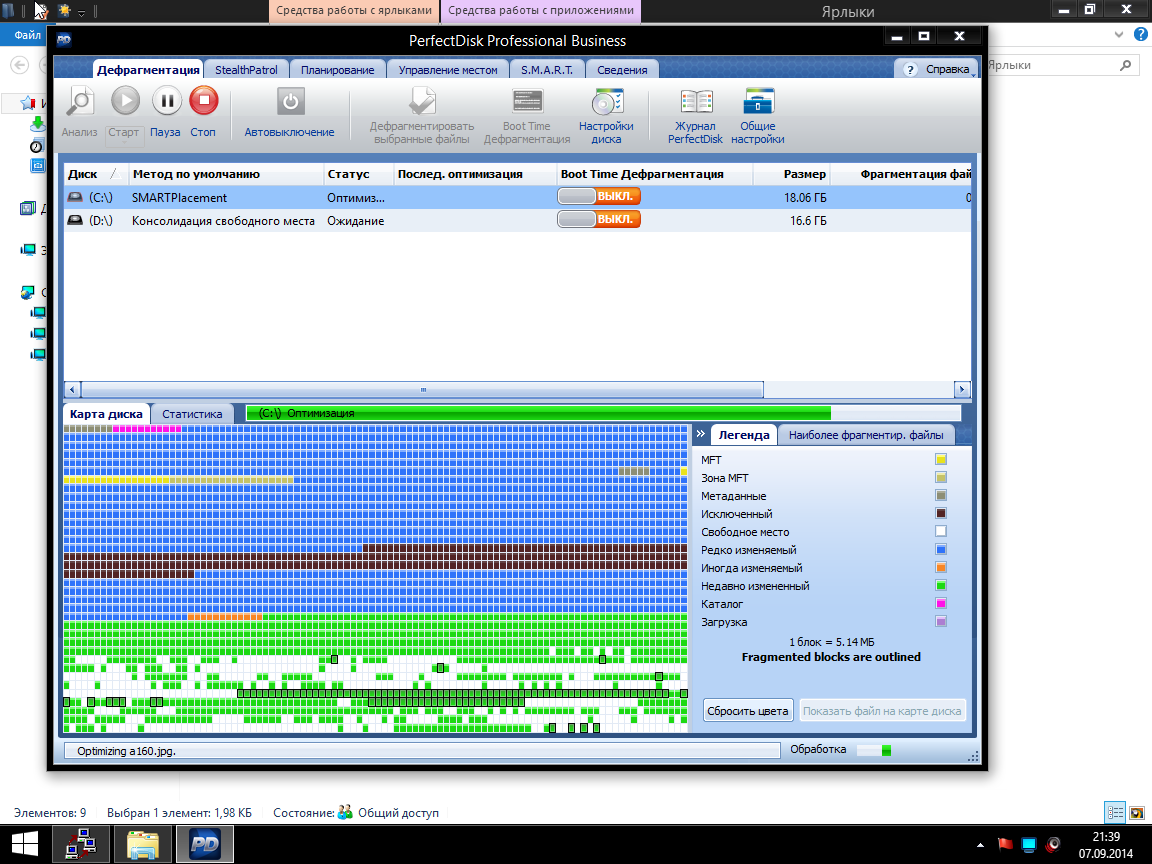
Task: Open Автовыключение power option
Action: click(x=290, y=101)
